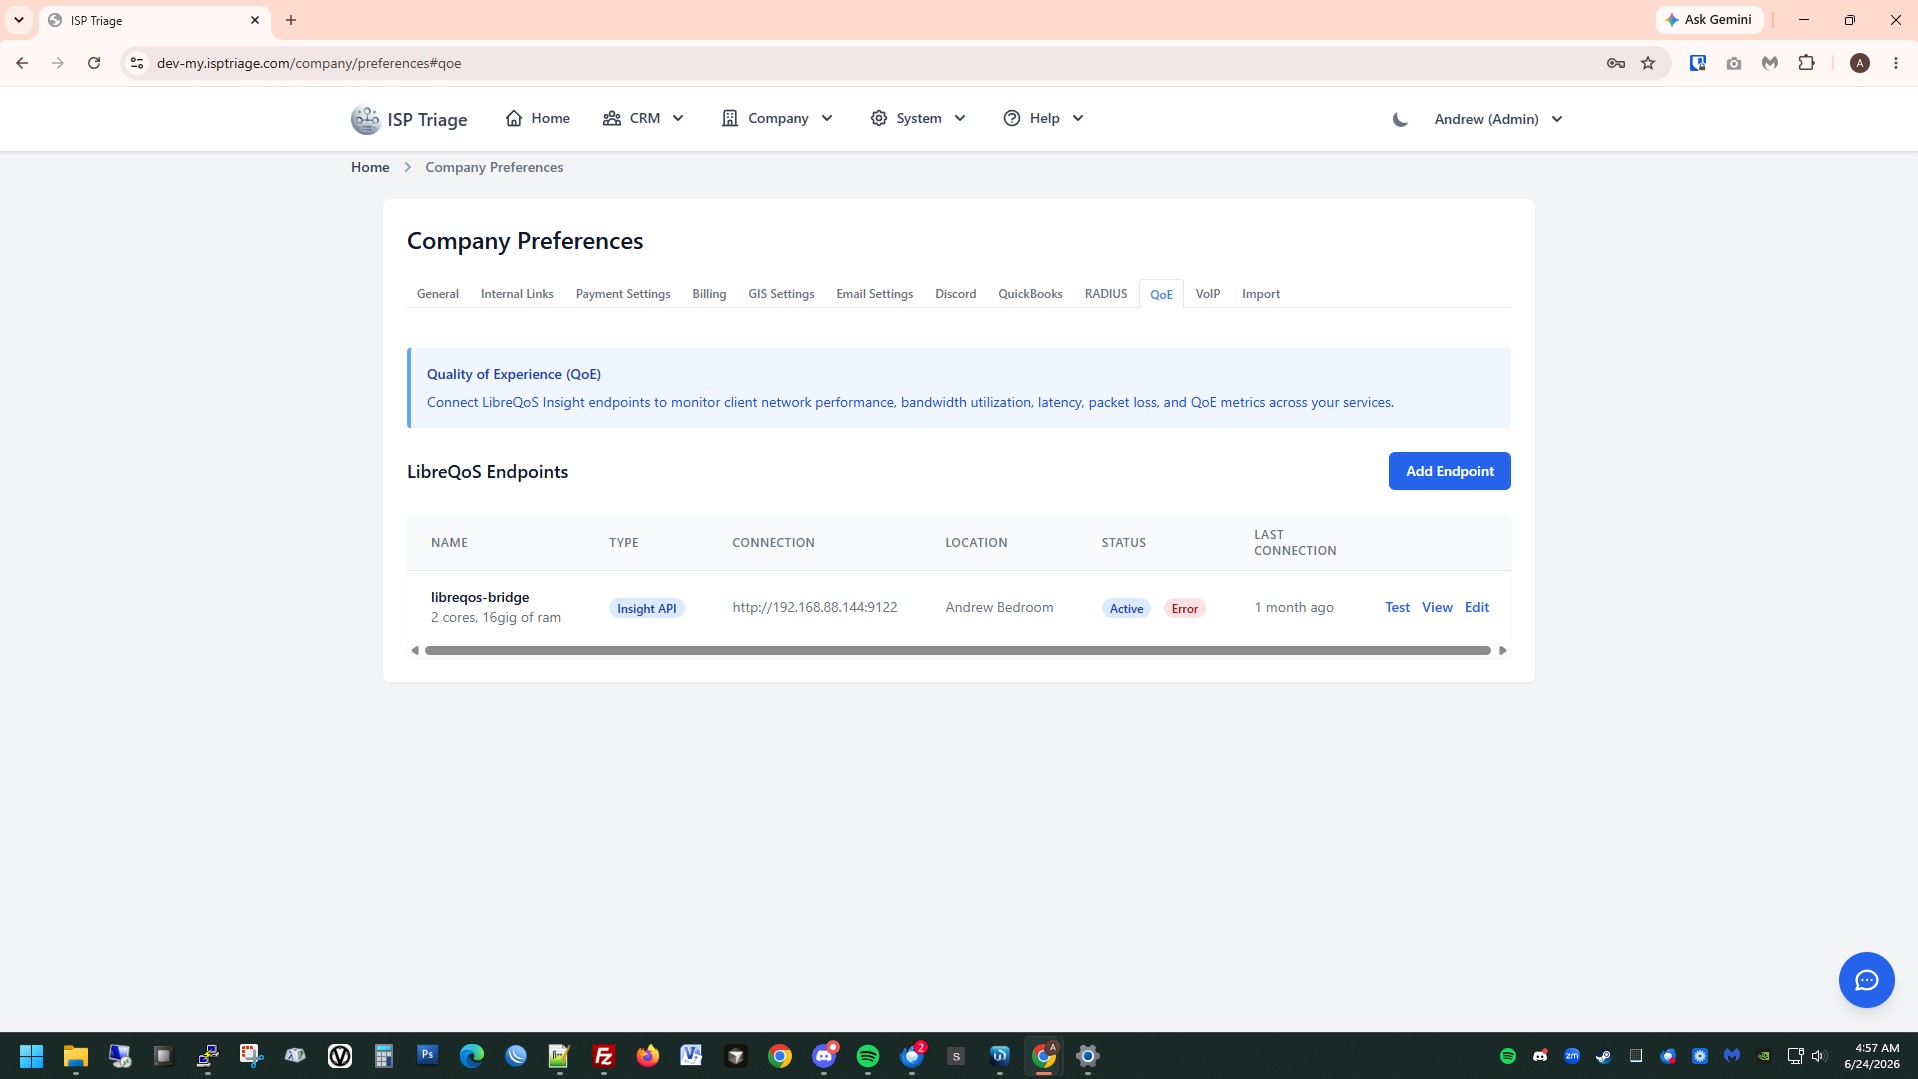Open the chat support bubble

1866,980
